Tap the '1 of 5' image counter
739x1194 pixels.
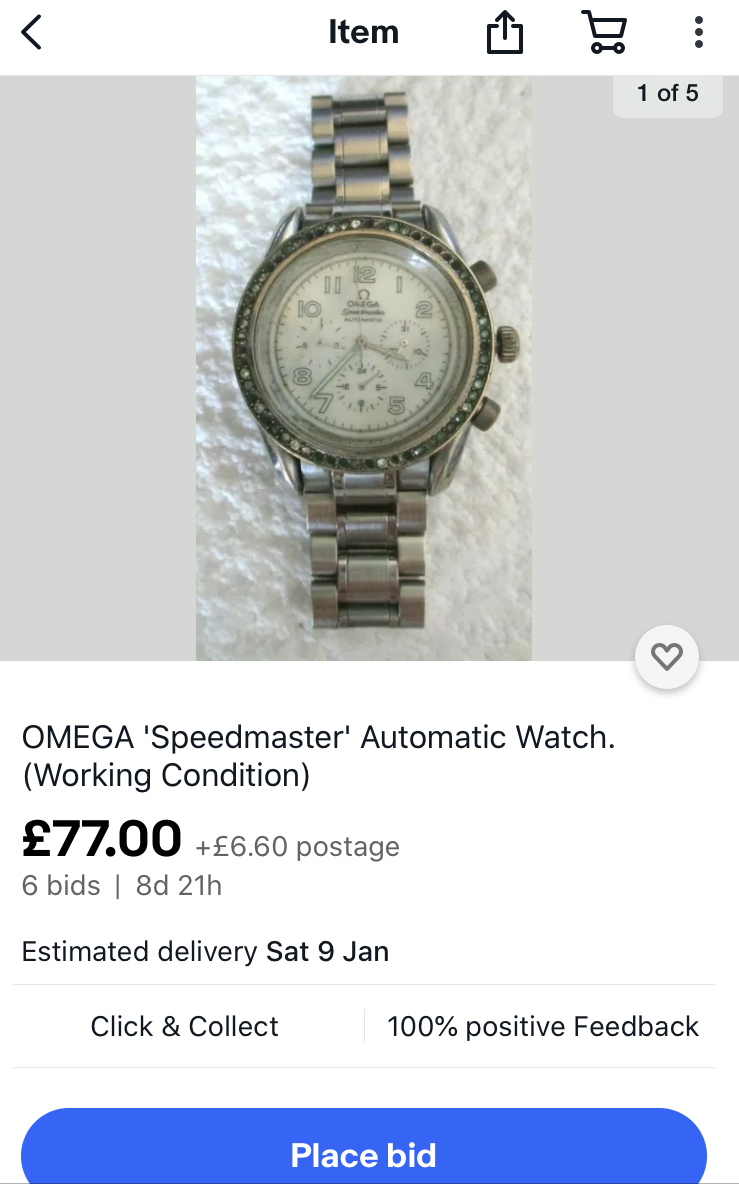(668, 94)
